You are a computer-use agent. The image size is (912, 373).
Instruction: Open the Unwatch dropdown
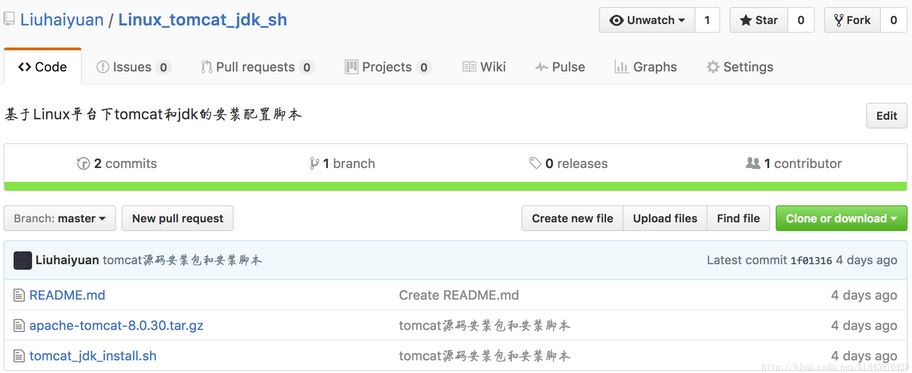pyautogui.click(x=647, y=20)
